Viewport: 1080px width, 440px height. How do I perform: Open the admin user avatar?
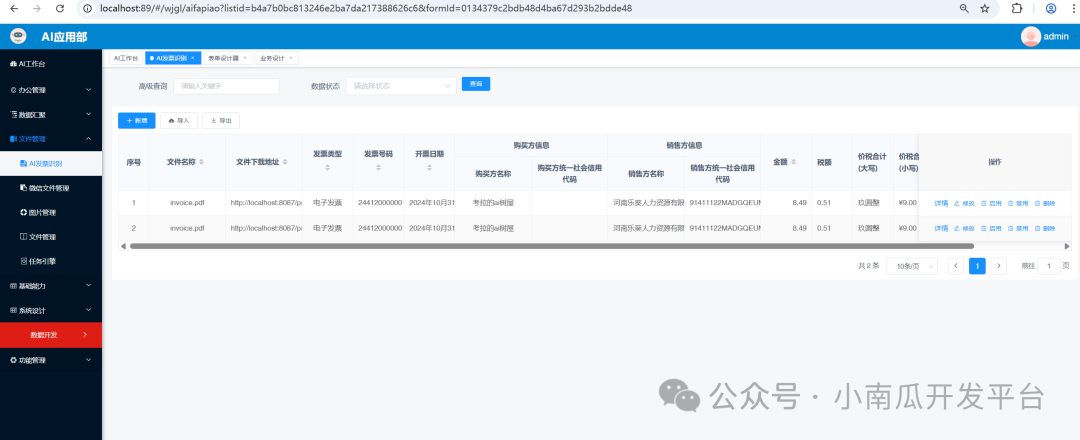1031,36
